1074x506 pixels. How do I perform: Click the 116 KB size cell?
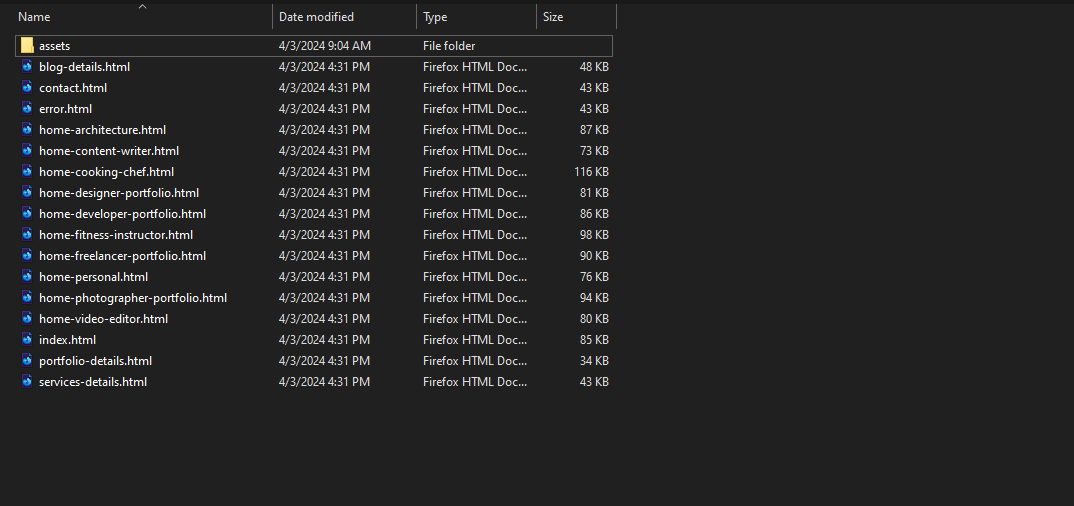[x=591, y=172]
